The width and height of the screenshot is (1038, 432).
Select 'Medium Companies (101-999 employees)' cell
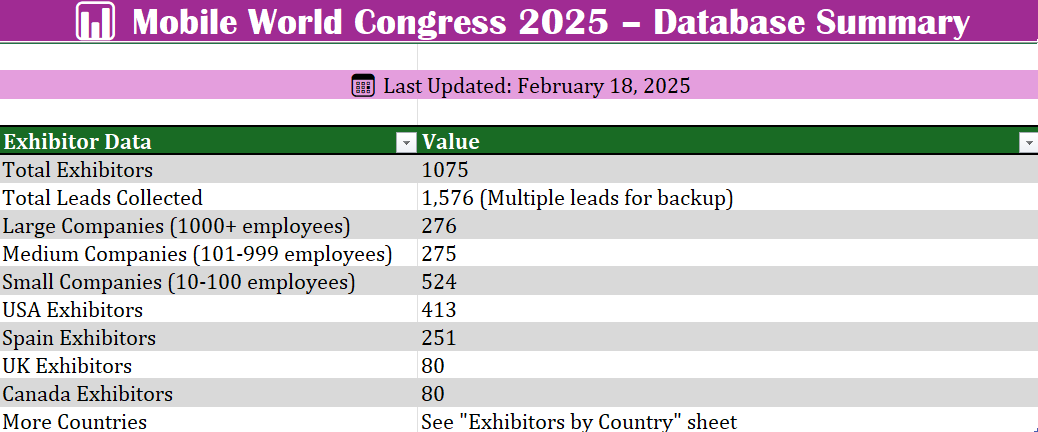pos(209,253)
